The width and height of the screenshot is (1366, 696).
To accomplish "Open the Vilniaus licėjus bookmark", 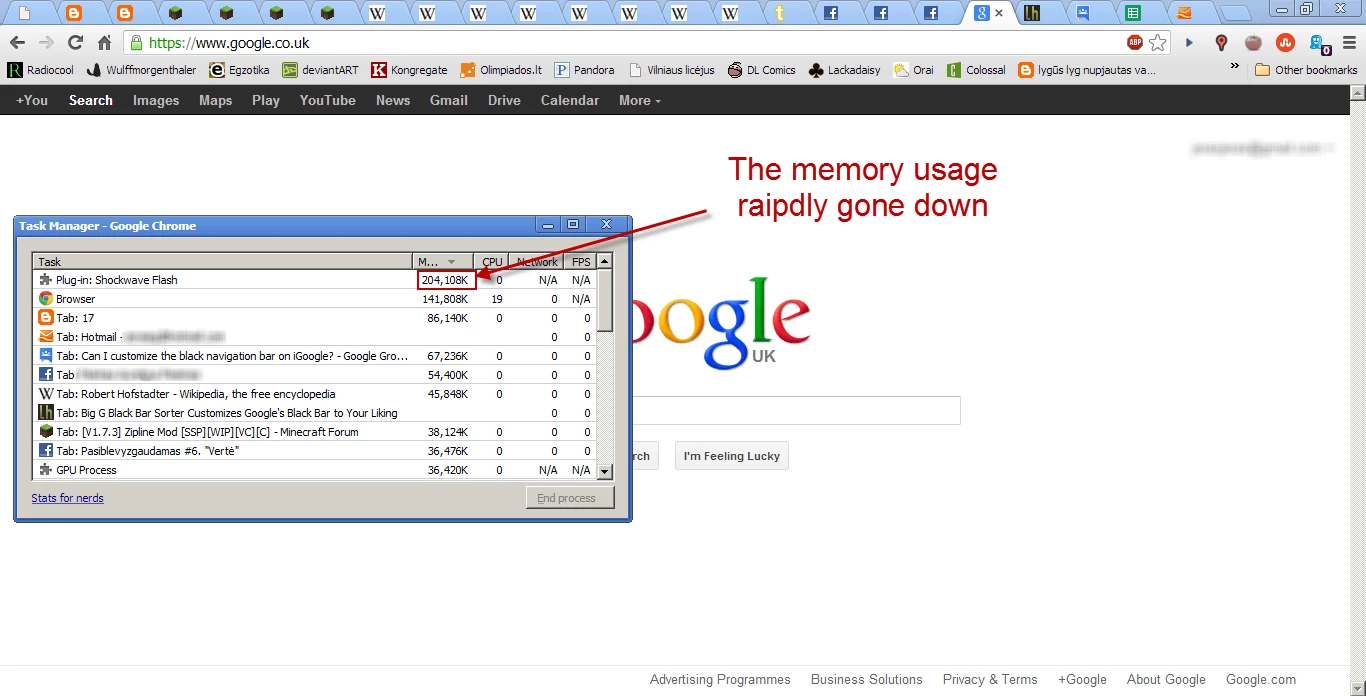I will 672,70.
